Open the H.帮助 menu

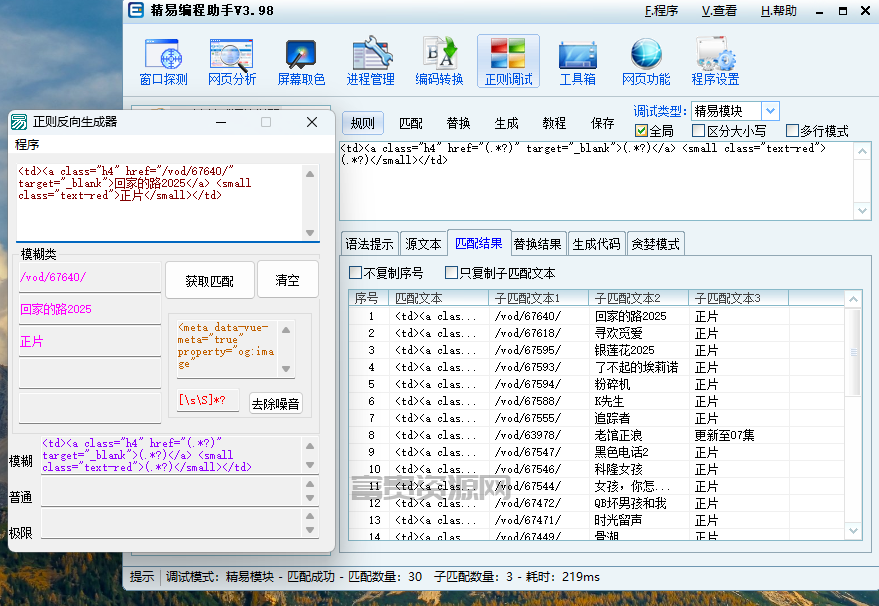tap(779, 11)
